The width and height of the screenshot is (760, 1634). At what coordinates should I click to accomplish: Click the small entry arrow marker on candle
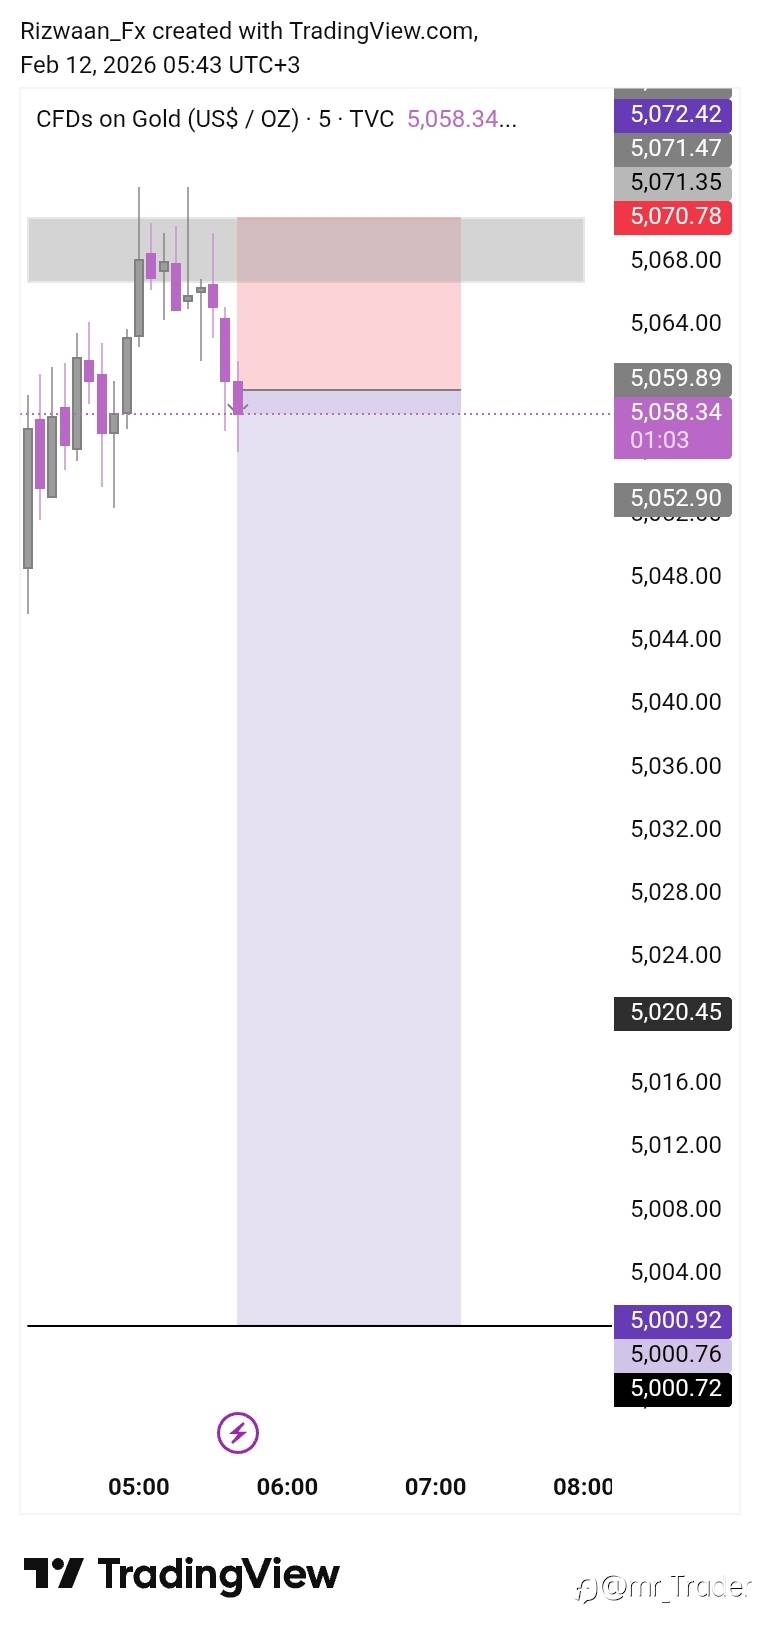[236, 407]
